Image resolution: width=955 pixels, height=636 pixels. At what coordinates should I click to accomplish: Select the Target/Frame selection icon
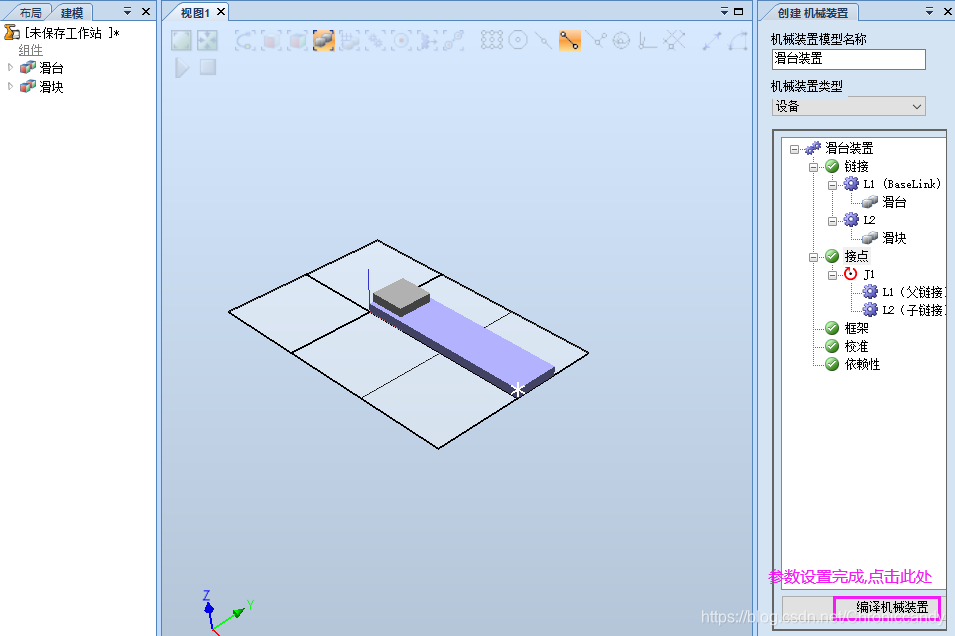click(401, 41)
